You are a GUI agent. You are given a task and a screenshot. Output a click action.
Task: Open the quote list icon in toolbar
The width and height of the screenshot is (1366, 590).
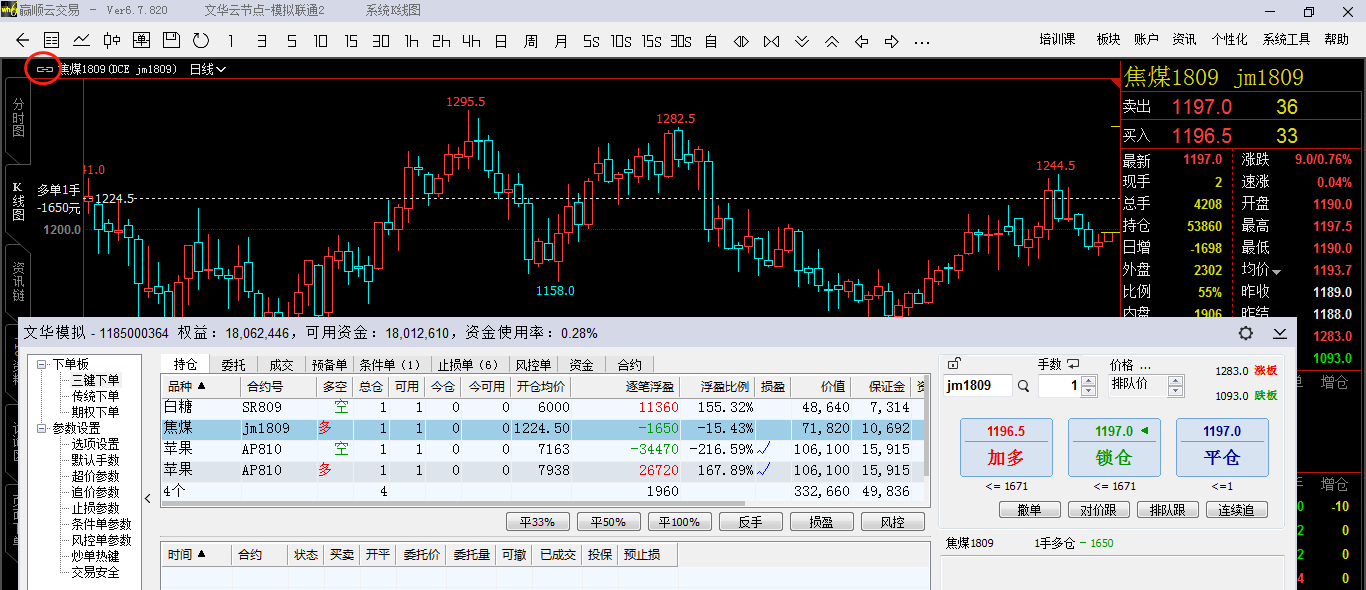click(x=52, y=41)
